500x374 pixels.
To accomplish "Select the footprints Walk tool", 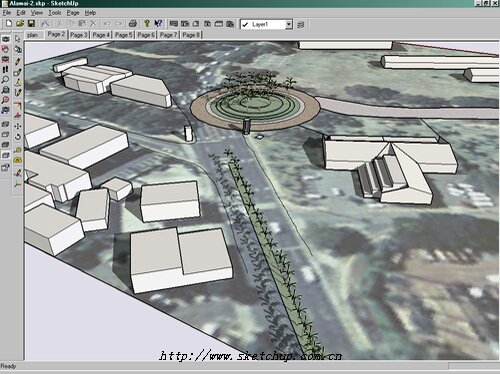I will click(5, 69).
